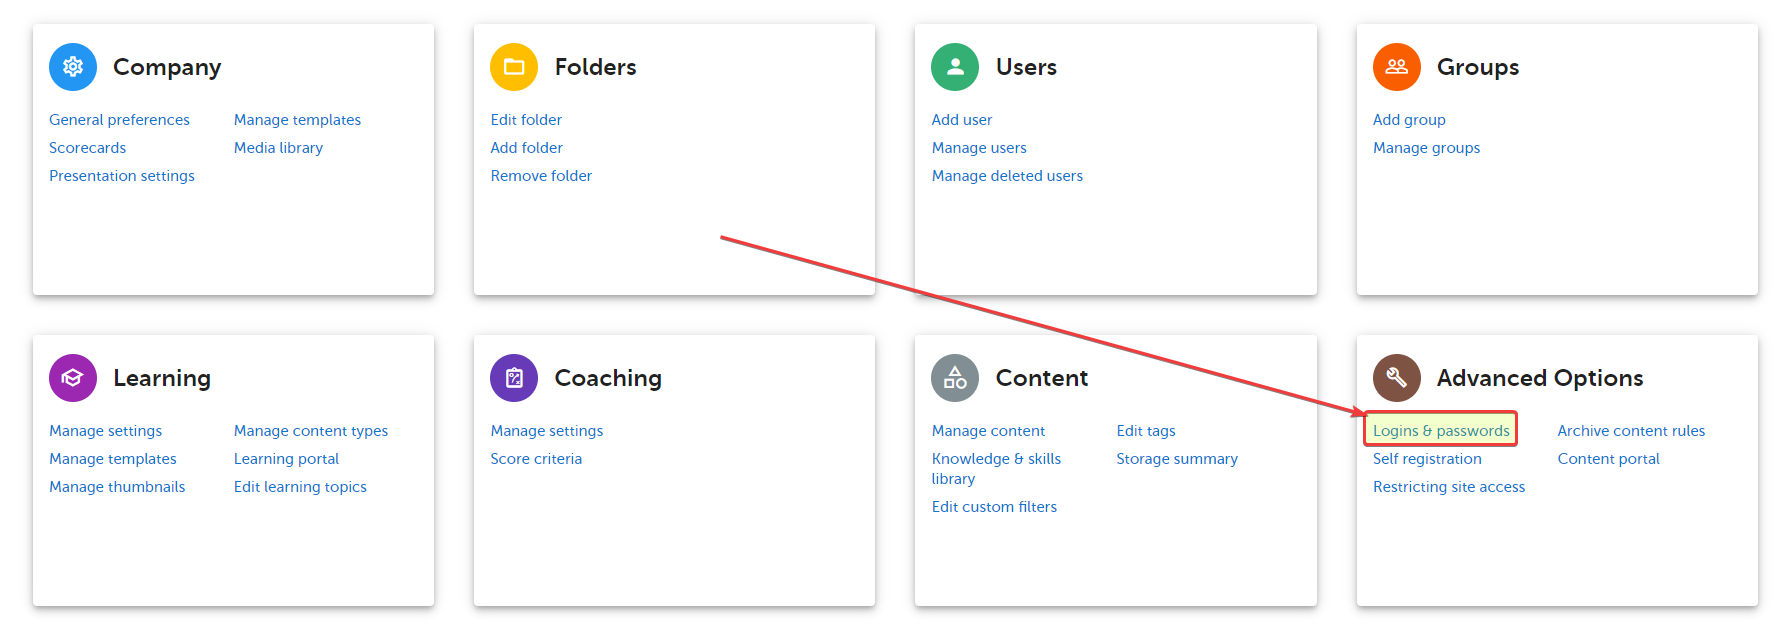
Task: Click the Groups card heading
Action: 1478,68
